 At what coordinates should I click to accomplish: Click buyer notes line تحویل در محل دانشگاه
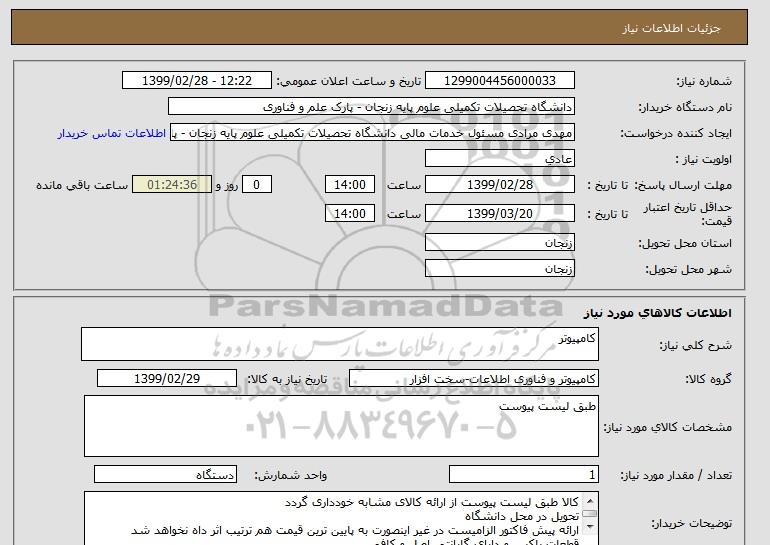522,516
